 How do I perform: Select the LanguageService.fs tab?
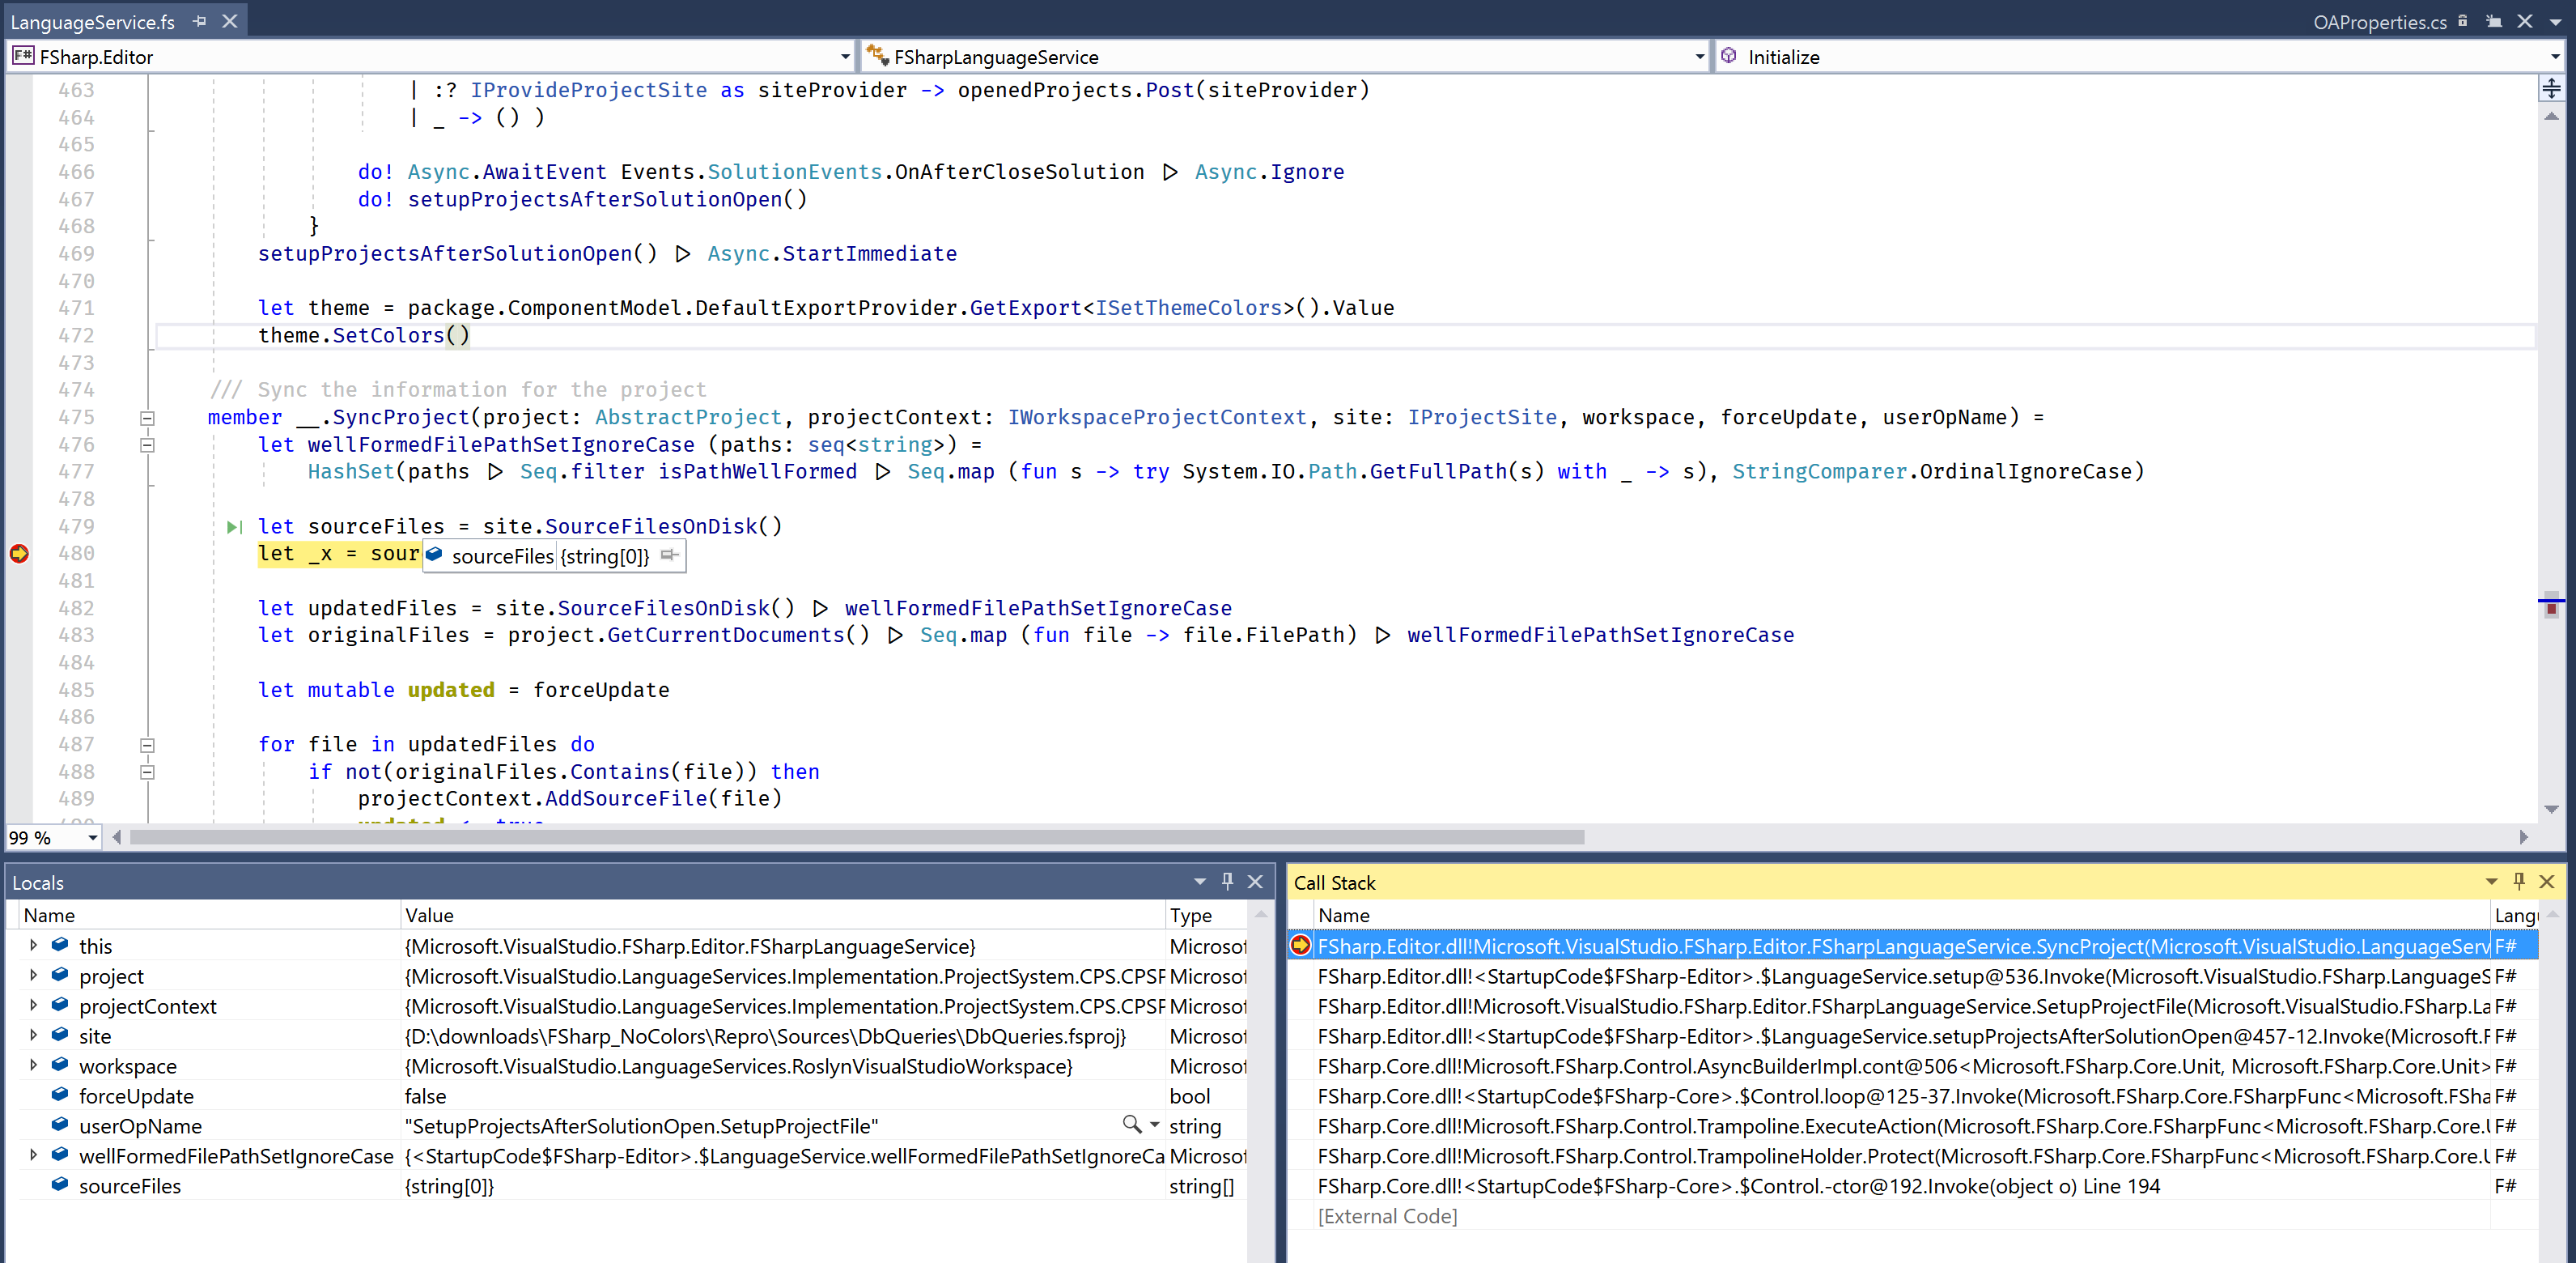pos(92,22)
